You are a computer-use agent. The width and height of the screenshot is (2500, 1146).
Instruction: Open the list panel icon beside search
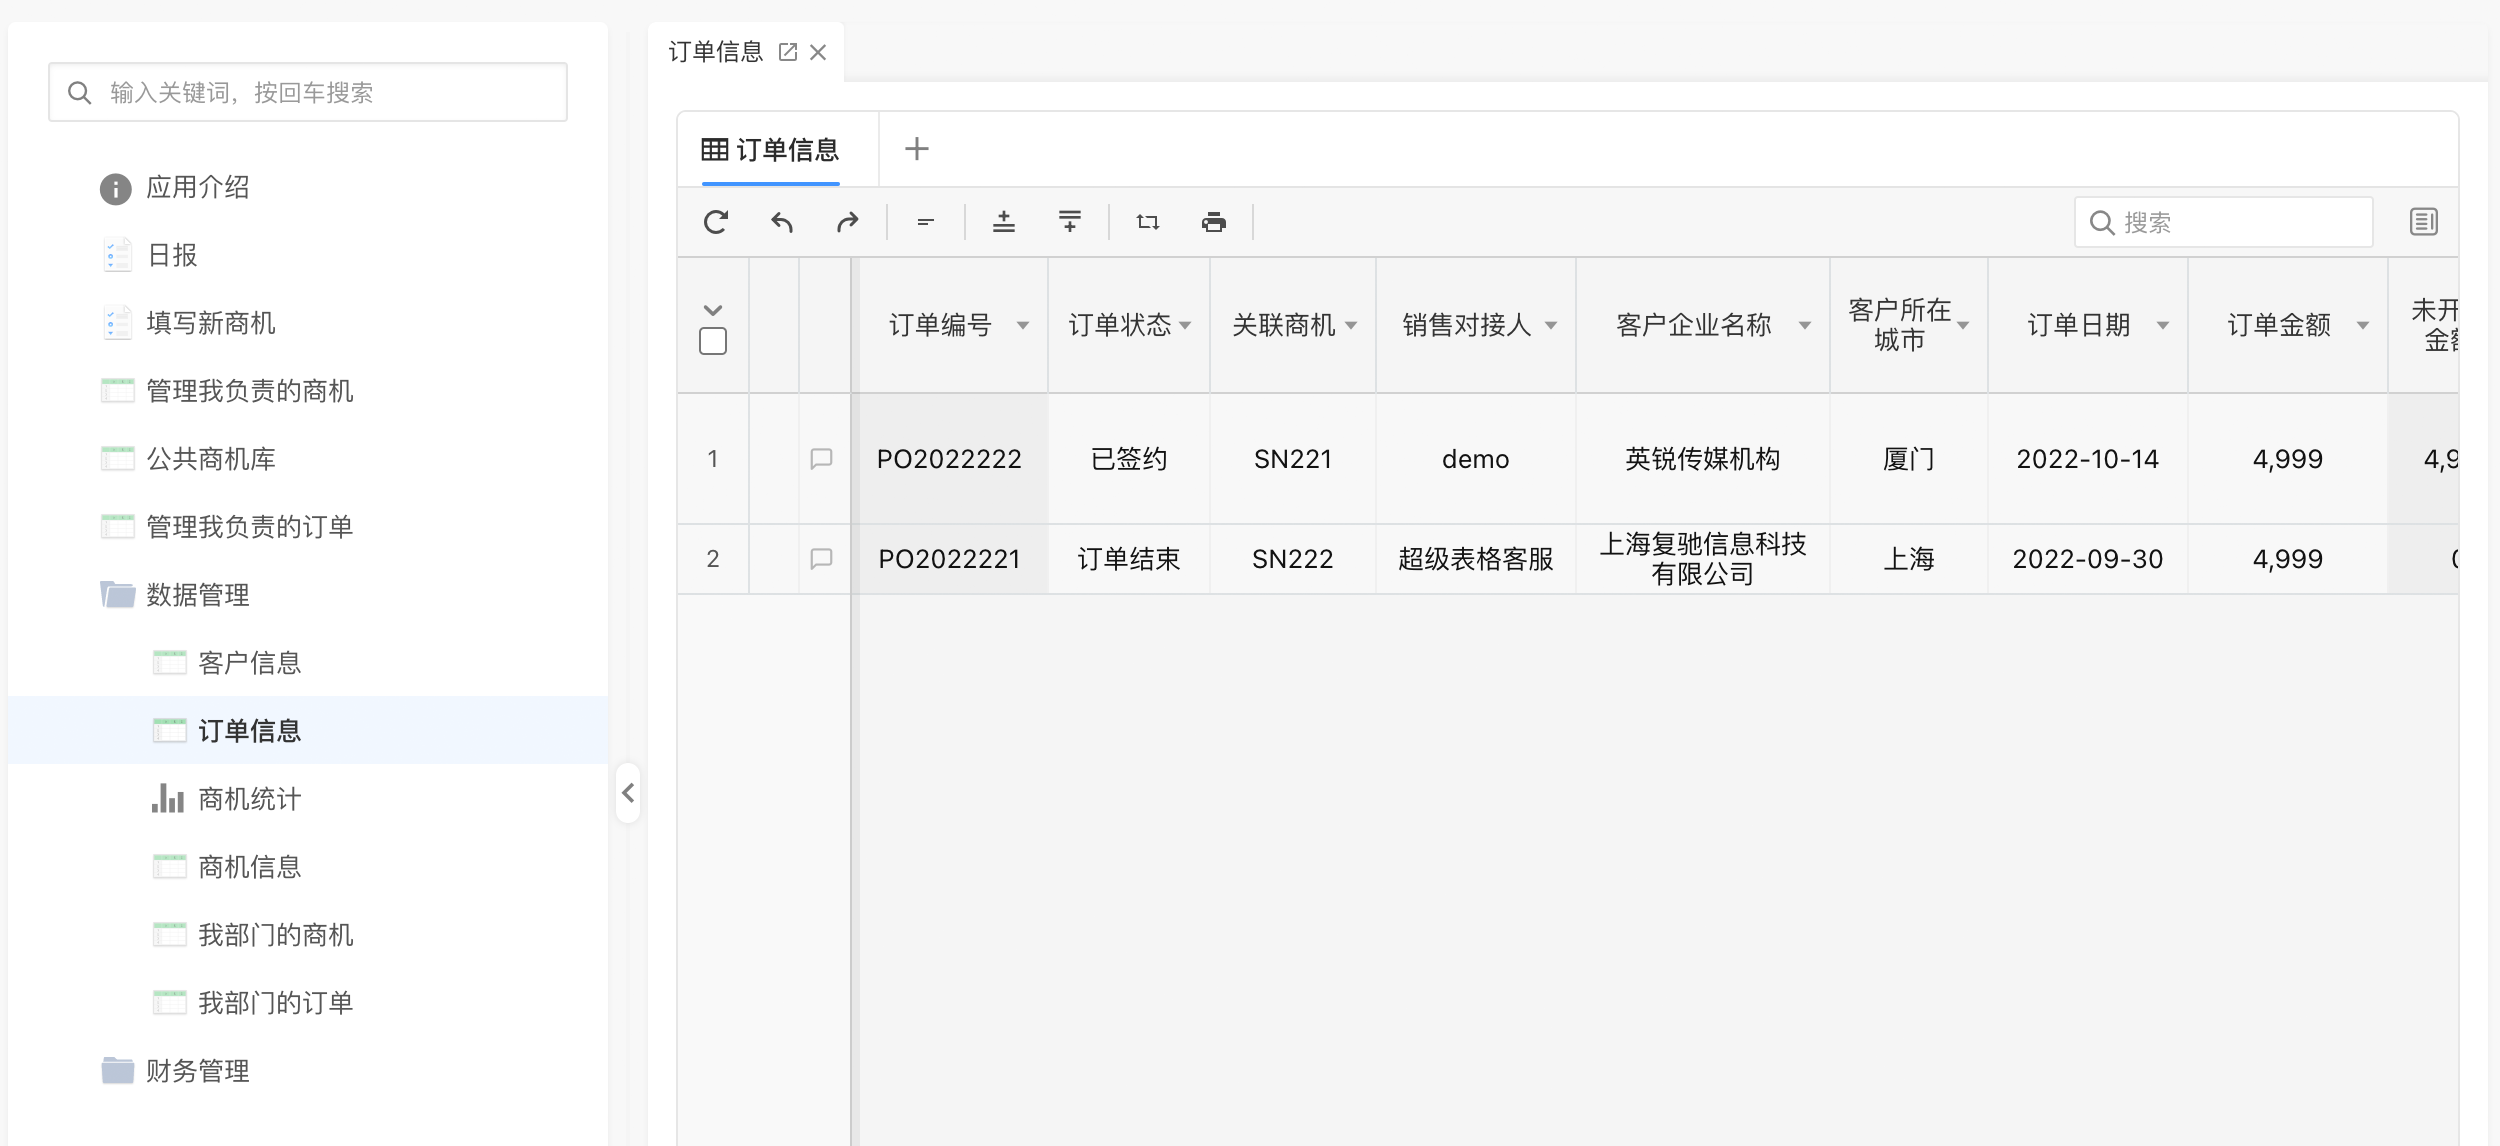(2423, 222)
